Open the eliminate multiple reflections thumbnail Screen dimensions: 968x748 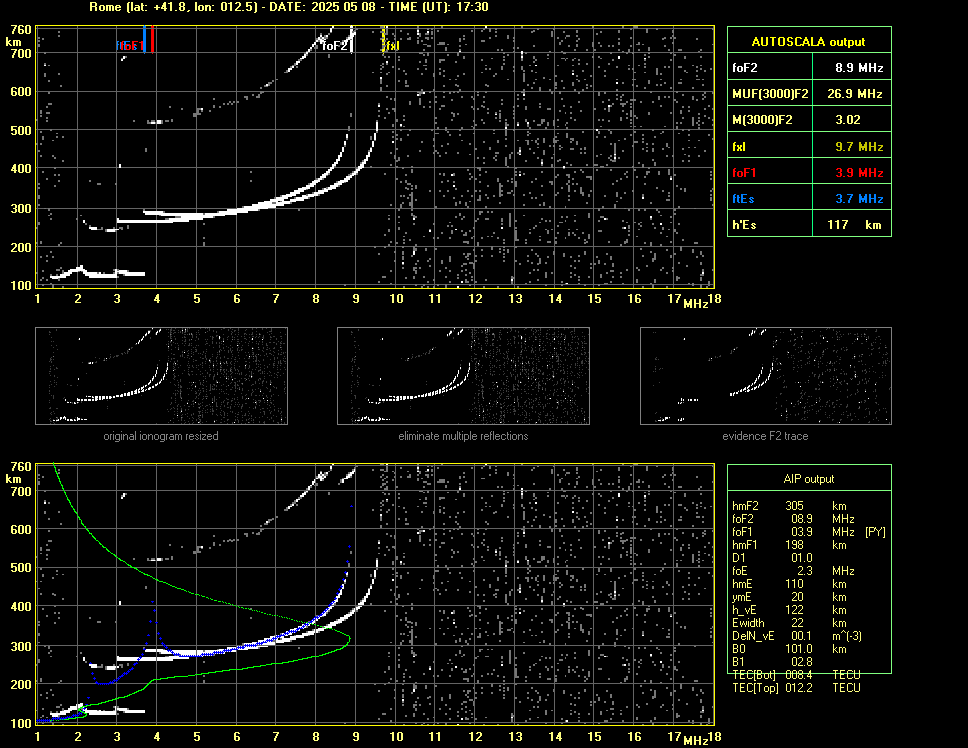(x=463, y=376)
